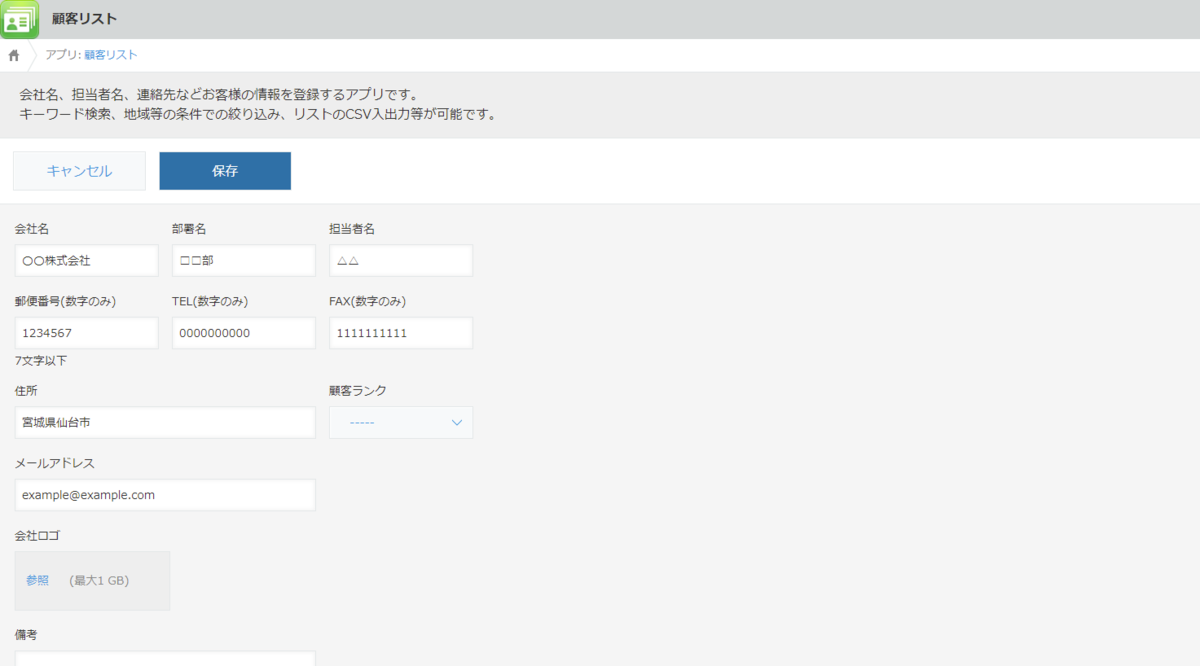1200x666 pixels.
Task: Click the TEL field with 0000000000
Action: [243, 332]
